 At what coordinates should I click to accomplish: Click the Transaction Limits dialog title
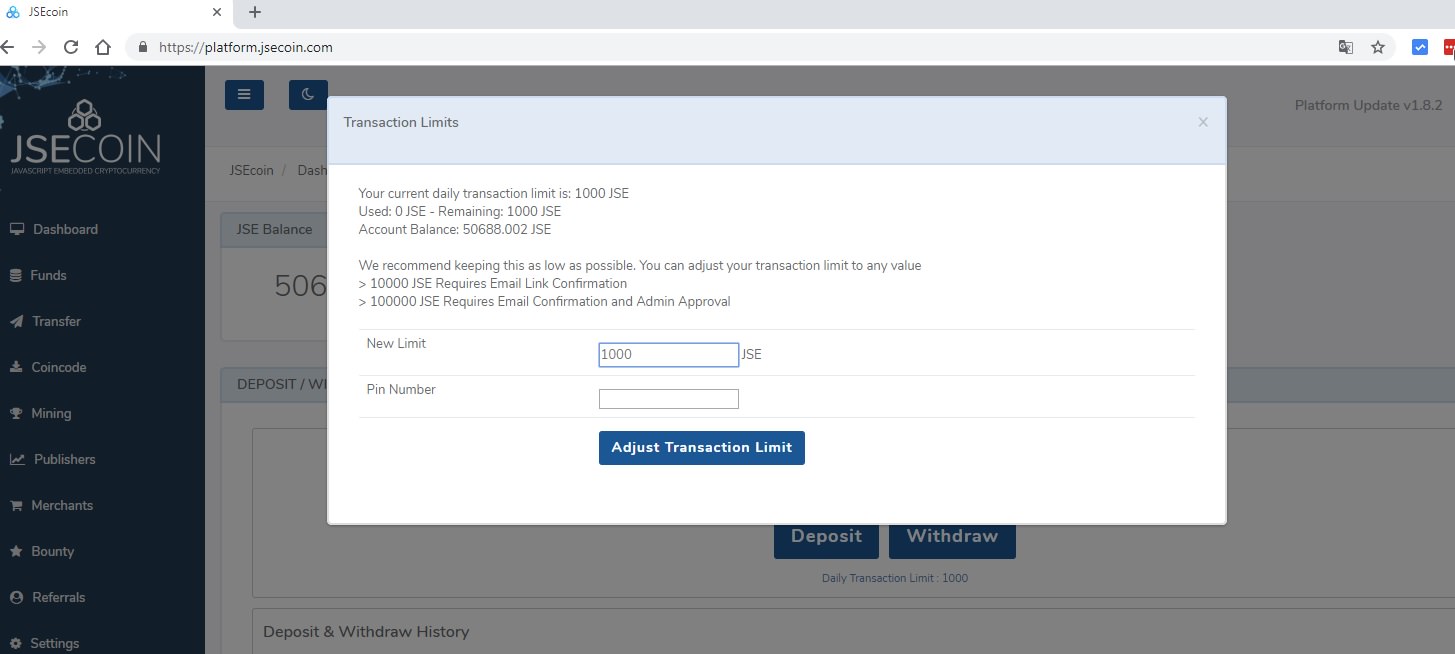[401, 122]
